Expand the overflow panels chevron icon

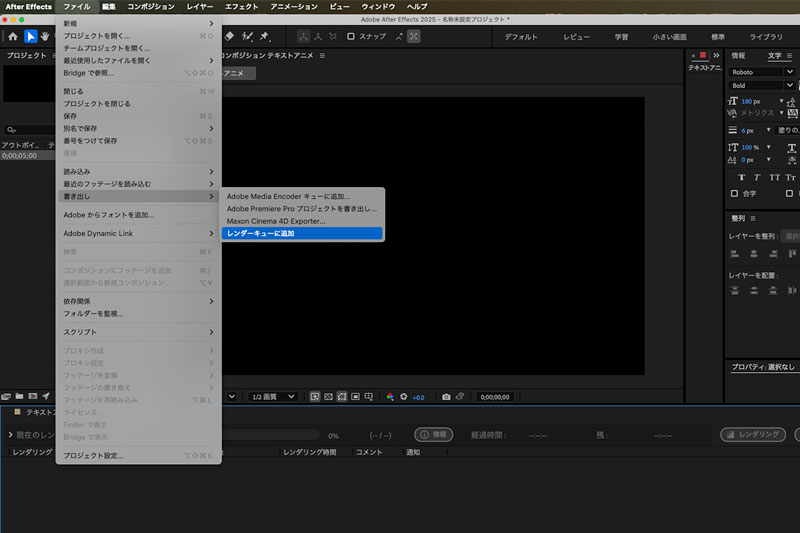716,55
